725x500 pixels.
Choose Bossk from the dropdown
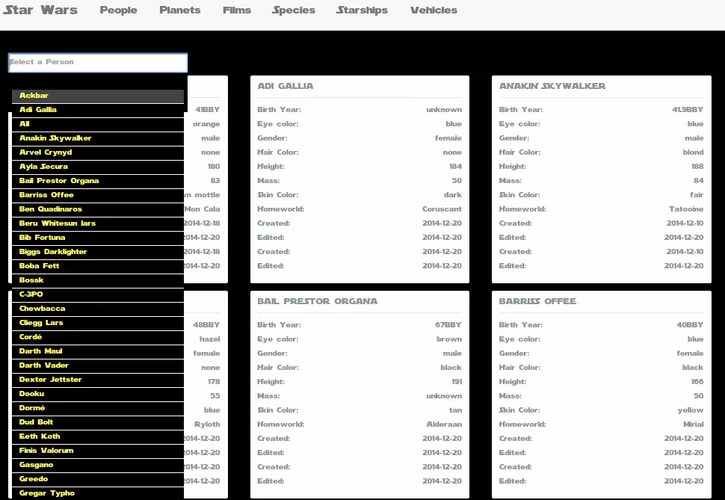[98, 280]
